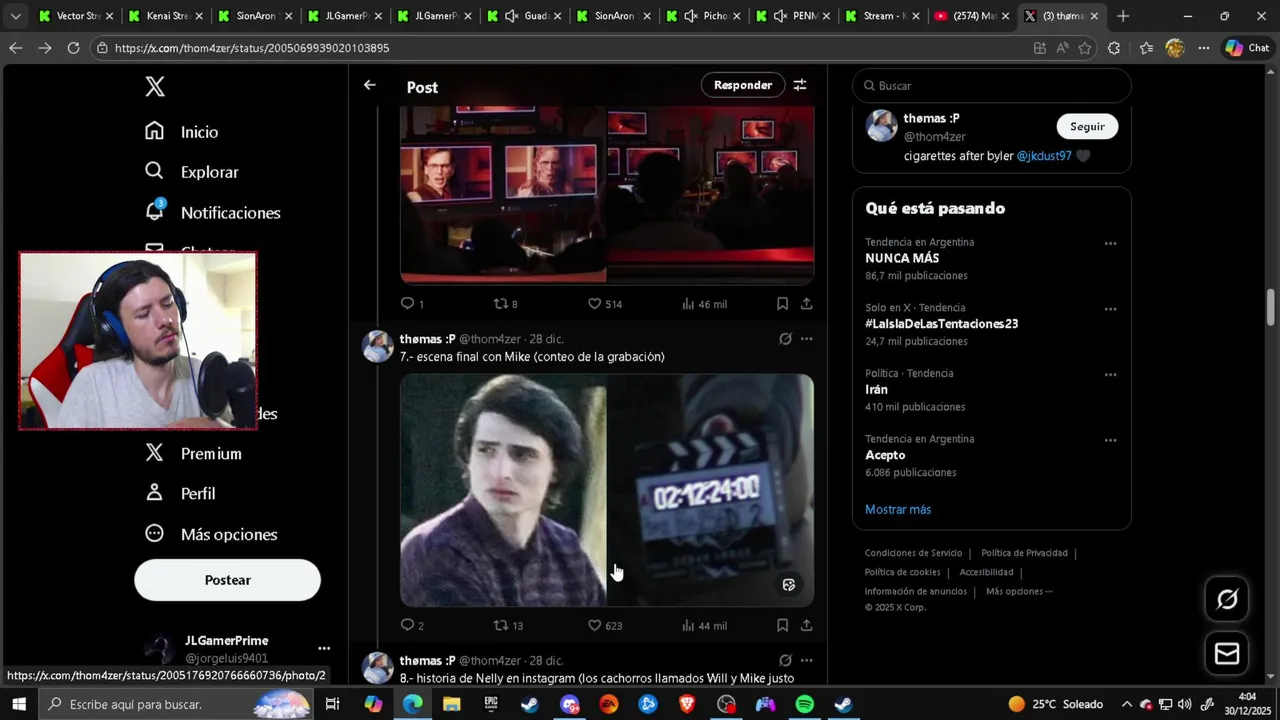1280x720 pixels.
Task: View analytics showing 46 mil
Action: coord(704,303)
